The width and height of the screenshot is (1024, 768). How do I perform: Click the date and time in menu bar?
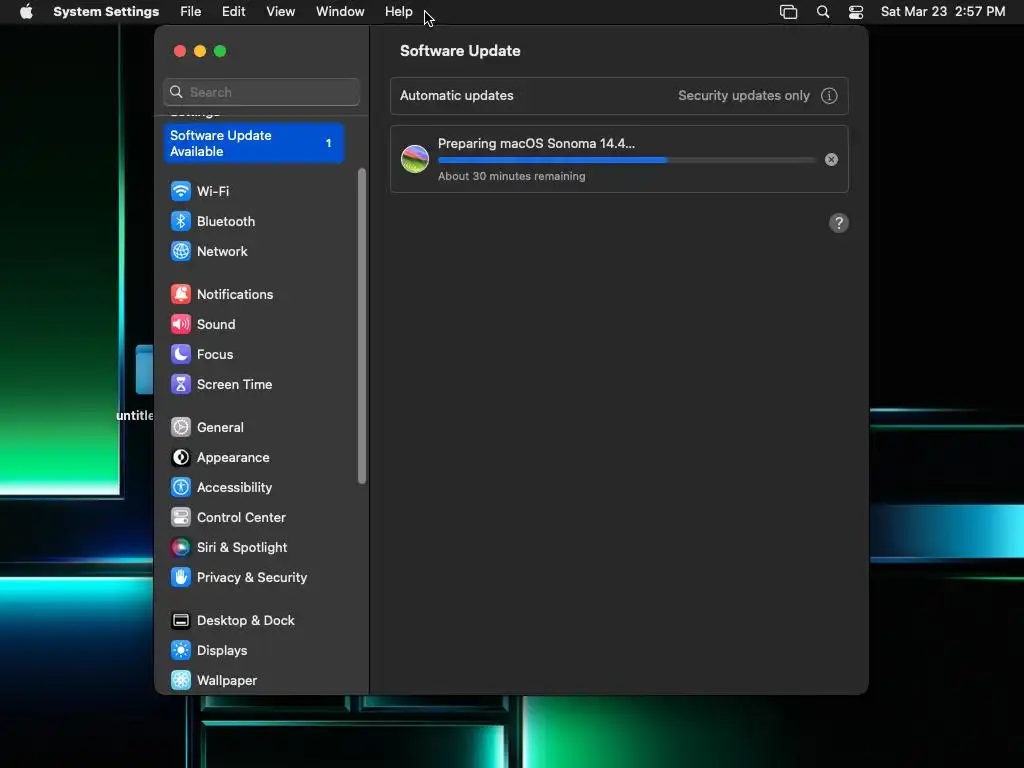[943, 12]
